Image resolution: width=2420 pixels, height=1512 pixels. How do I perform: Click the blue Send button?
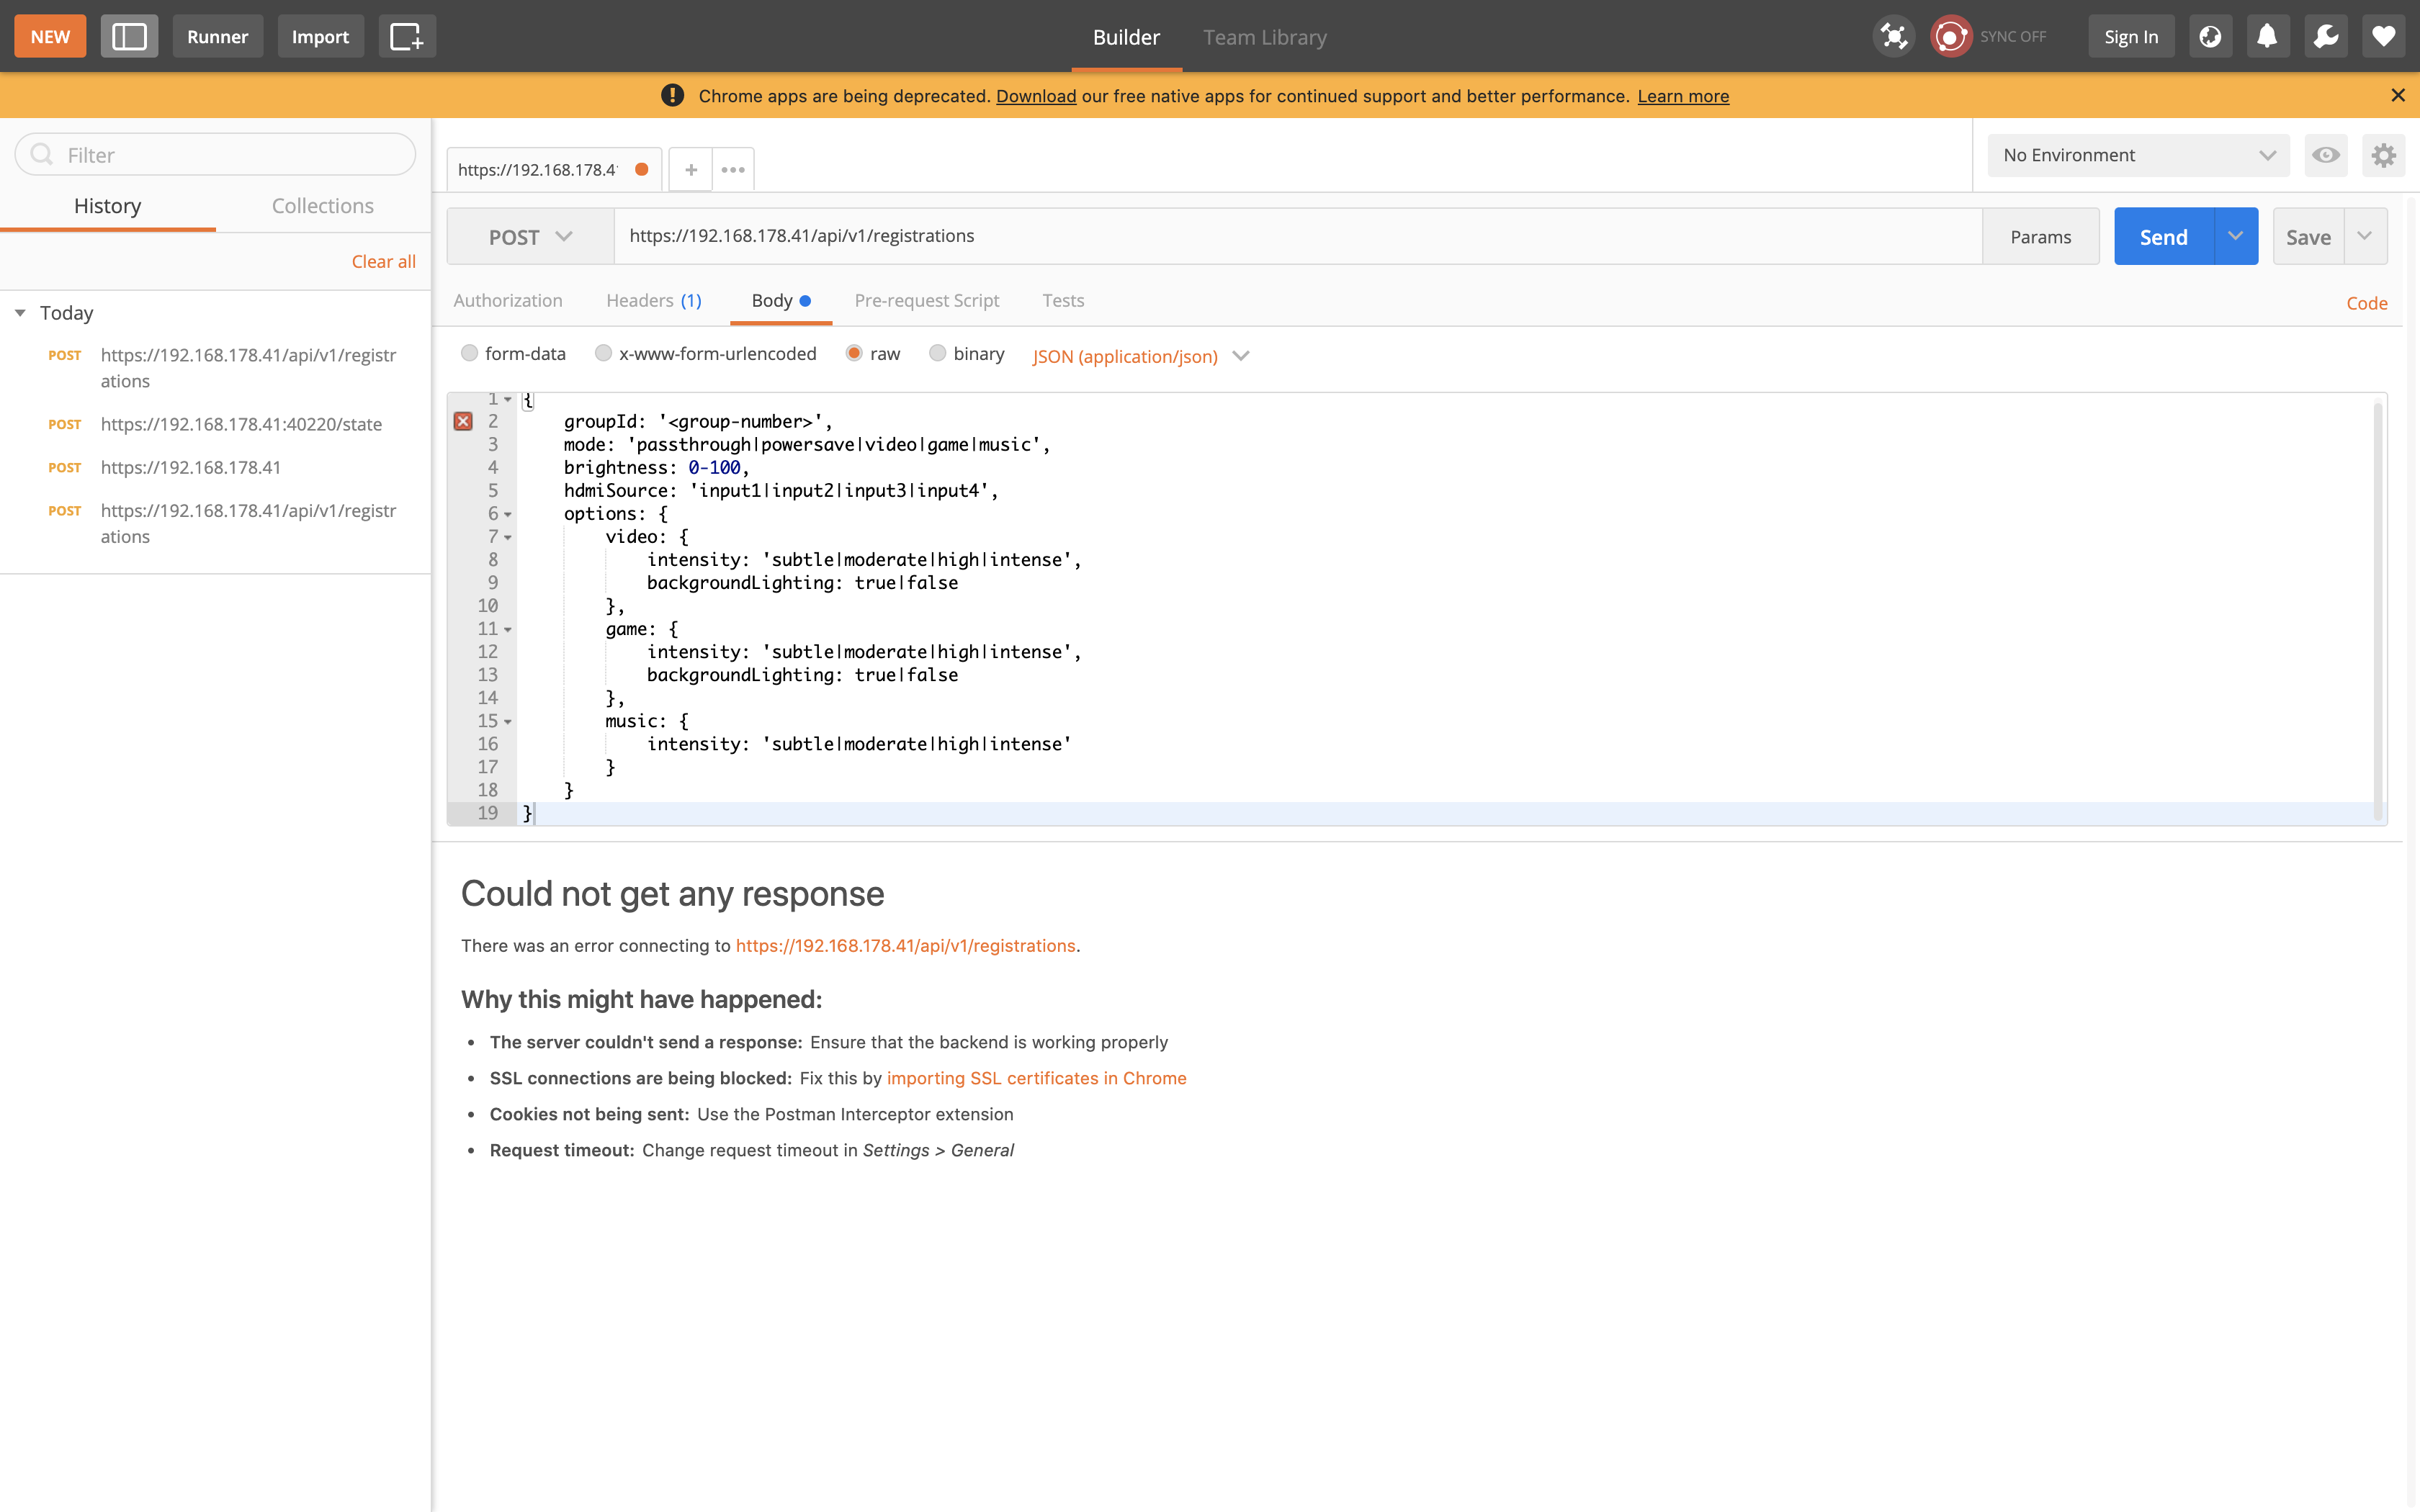[x=2163, y=237]
